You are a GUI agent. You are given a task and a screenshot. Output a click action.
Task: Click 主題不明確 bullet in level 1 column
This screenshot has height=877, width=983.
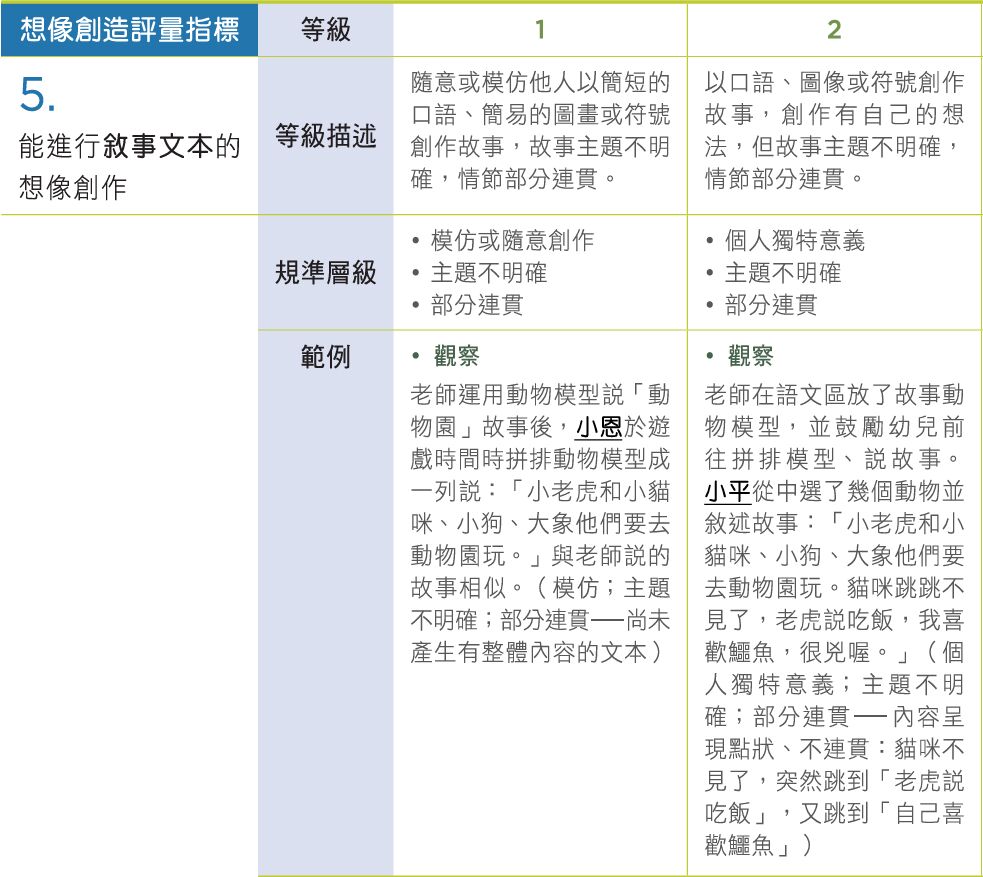pos(488,272)
